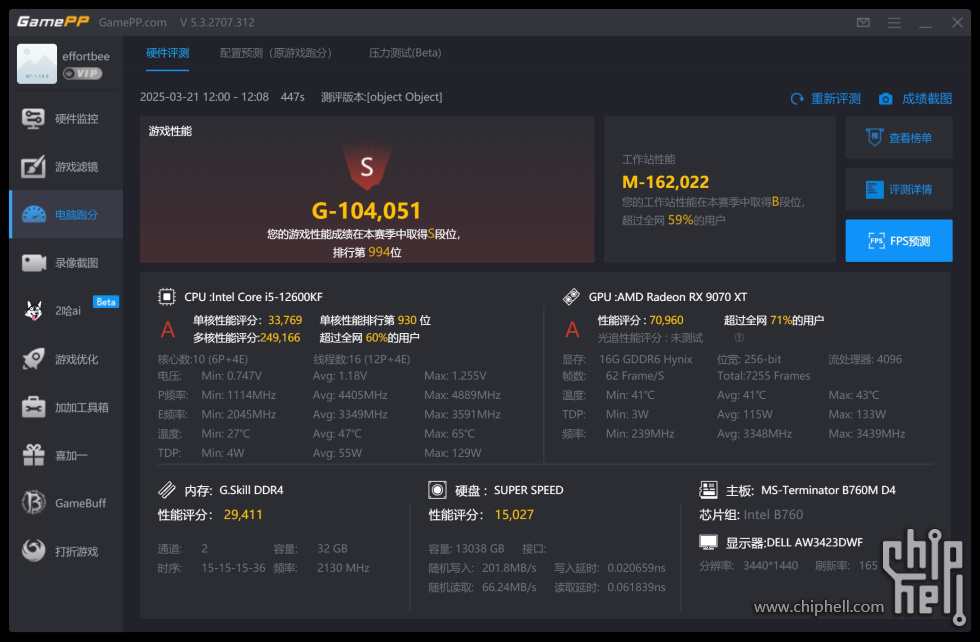
Task: Click the 排行第 994位 ranking text
Action: pos(367,252)
